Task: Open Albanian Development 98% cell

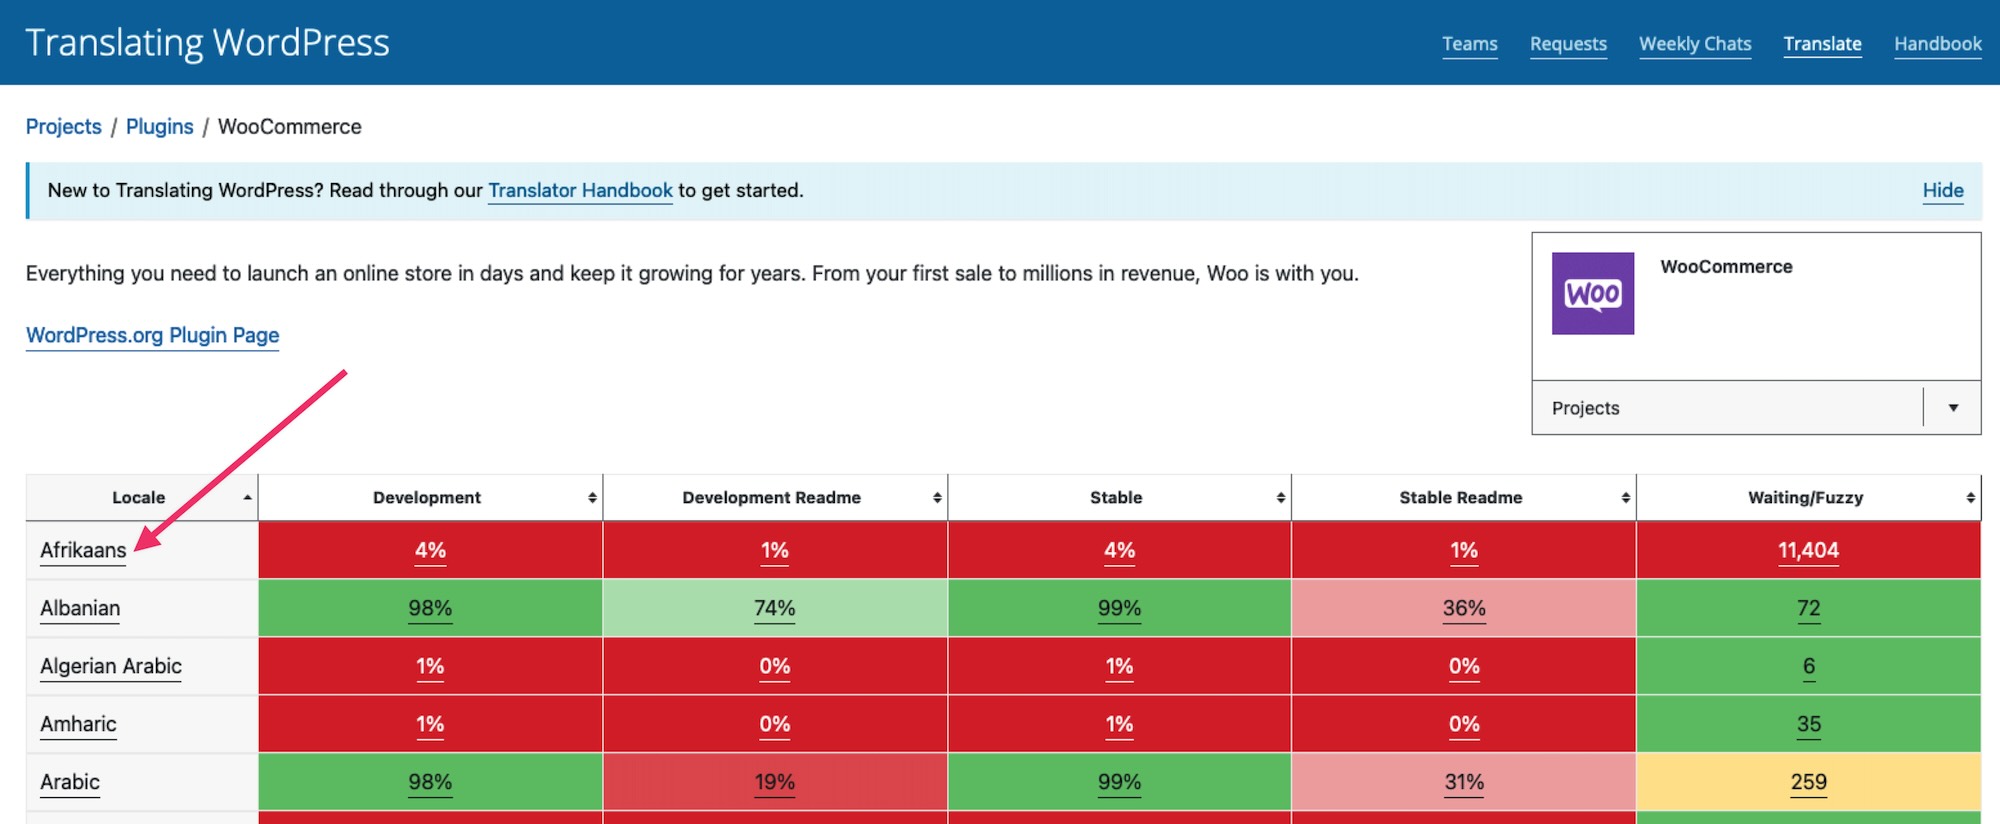Action: coord(430,608)
